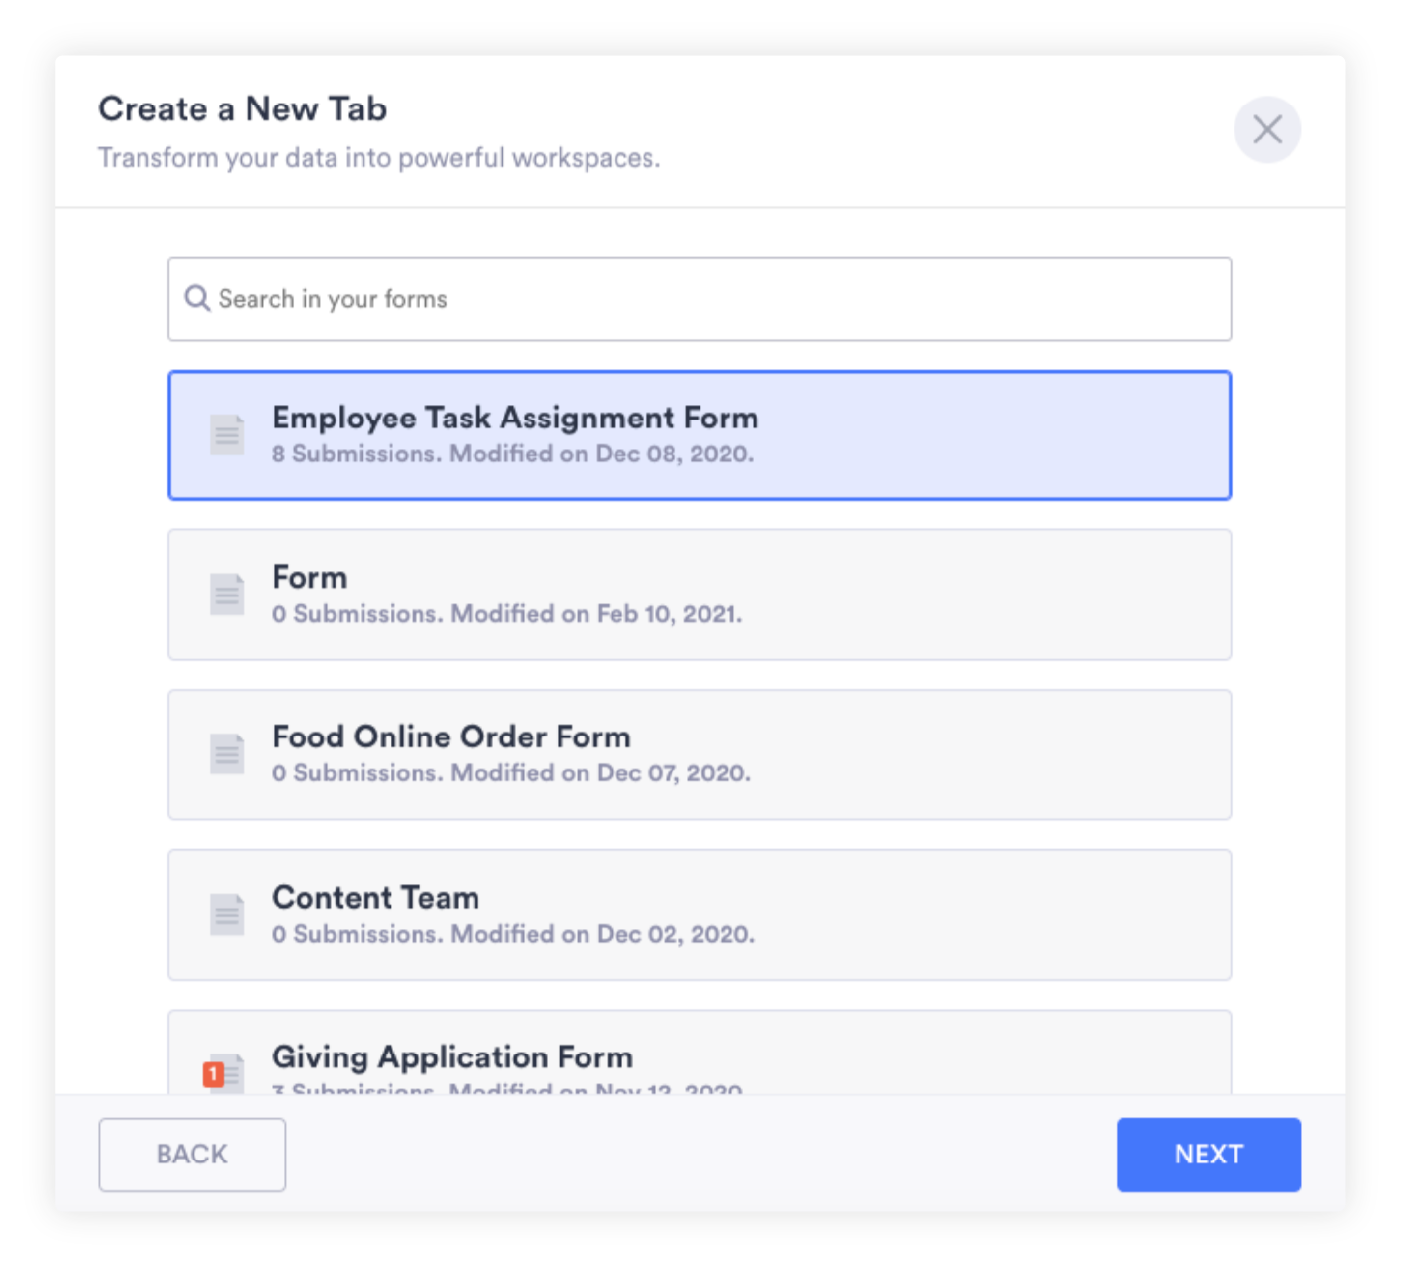Click 'Modified on Feb 10, 2021' subtitle text
Viewport: 1401px width, 1265px height.
pyautogui.click(x=596, y=614)
